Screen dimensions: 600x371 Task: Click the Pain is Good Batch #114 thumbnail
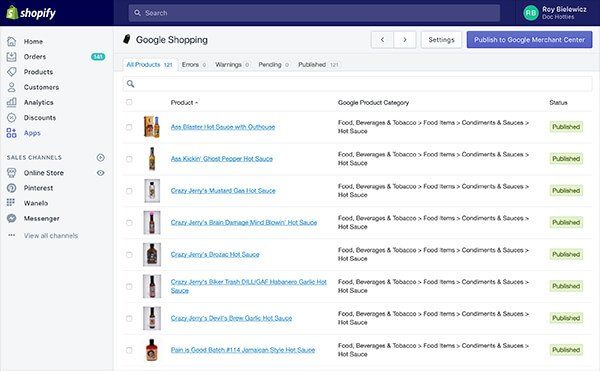pyautogui.click(x=152, y=350)
